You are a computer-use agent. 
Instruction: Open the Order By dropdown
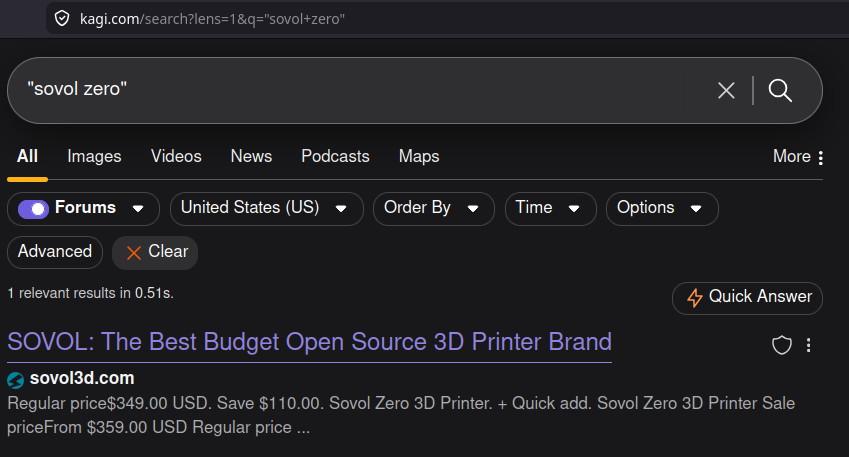click(433, 208)
